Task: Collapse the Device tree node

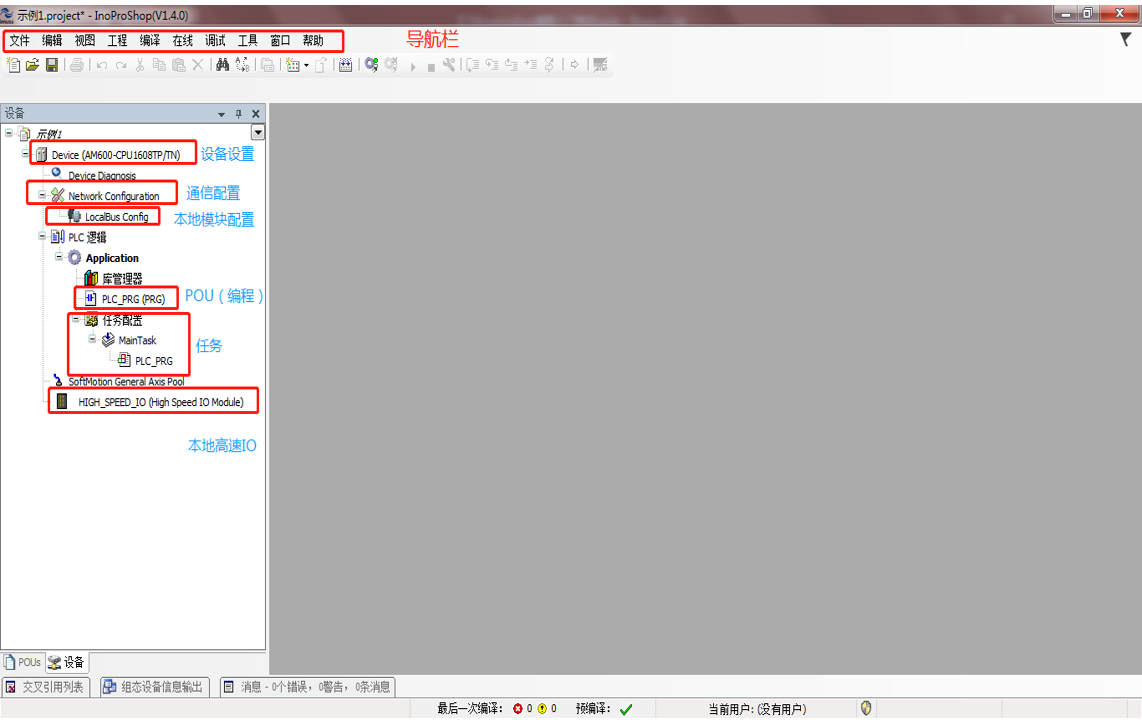Action: pos(25,154)
